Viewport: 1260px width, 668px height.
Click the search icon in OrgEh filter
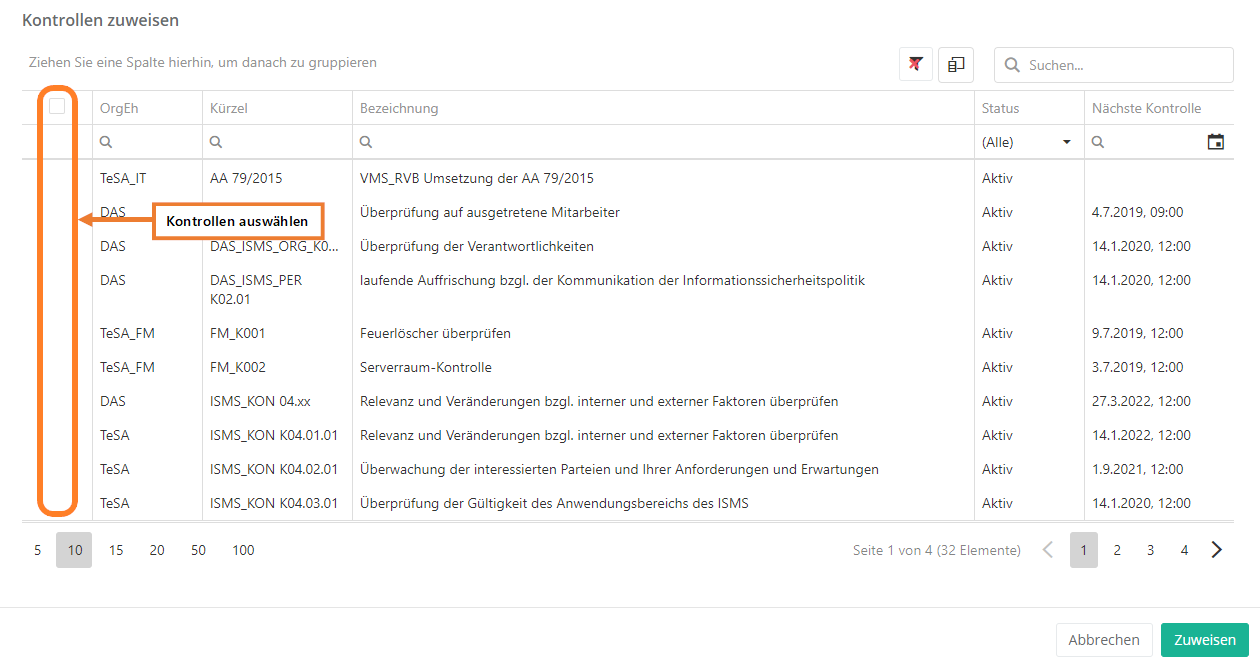pos(106,142)
